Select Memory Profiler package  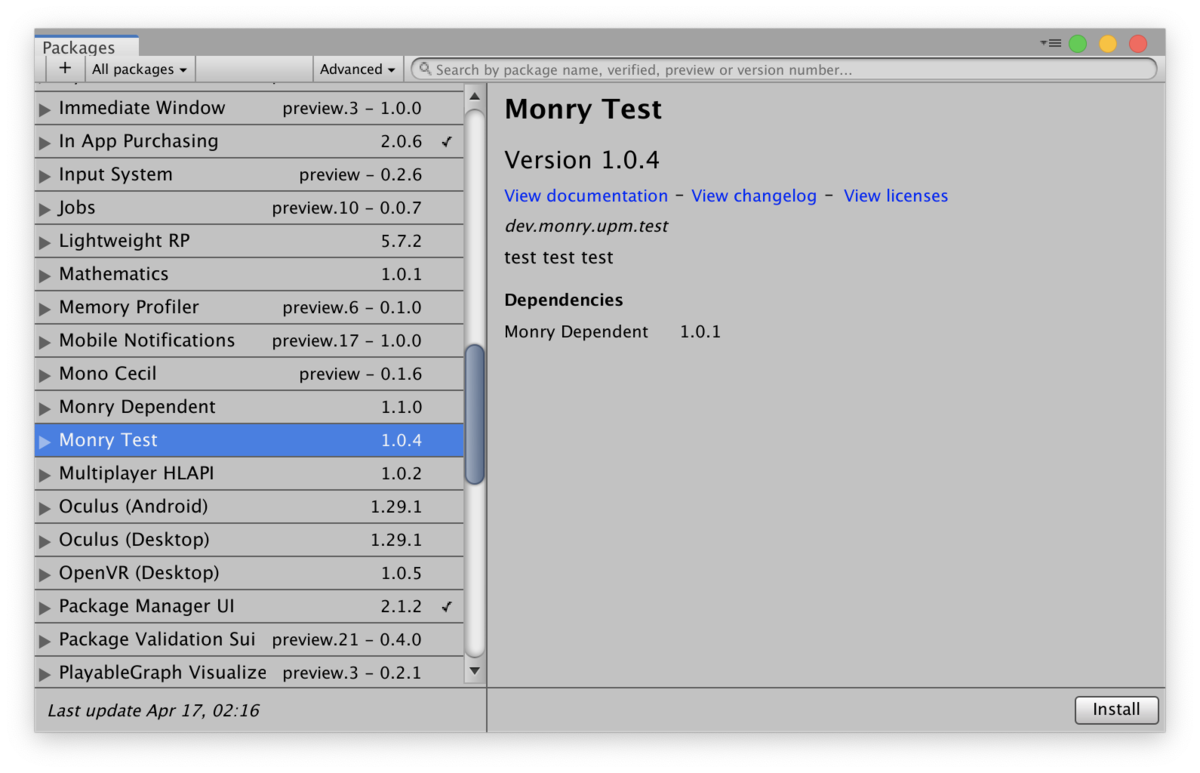[x=249, y=307]
